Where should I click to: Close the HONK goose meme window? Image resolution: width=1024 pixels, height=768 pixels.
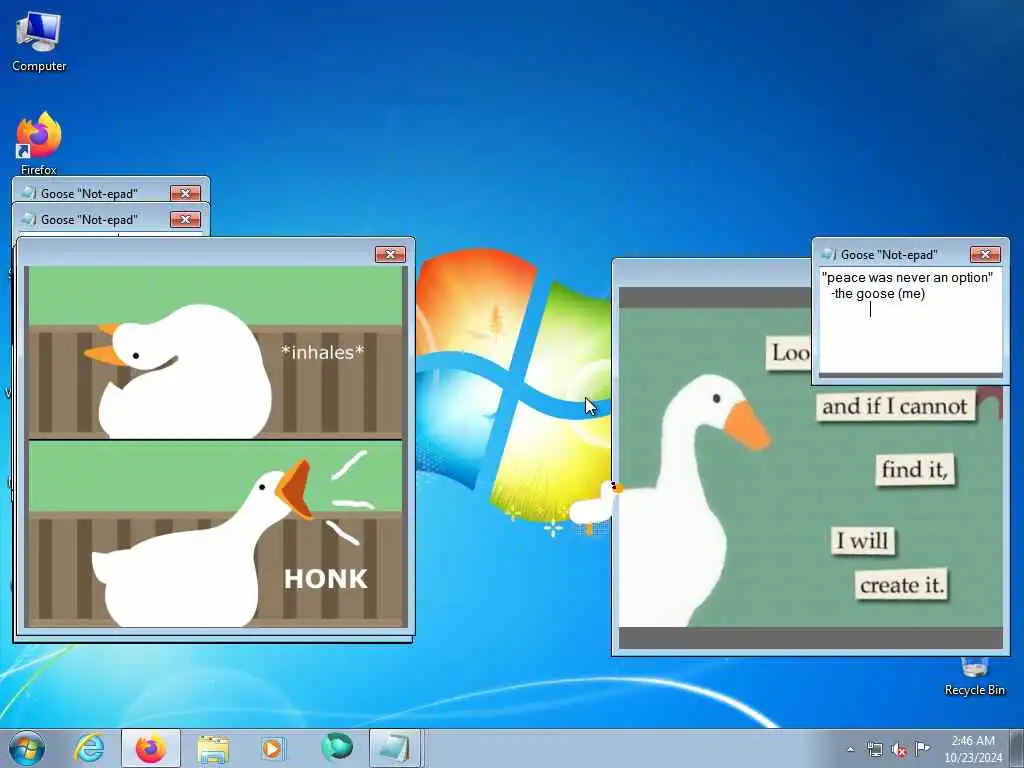point(390,254)
